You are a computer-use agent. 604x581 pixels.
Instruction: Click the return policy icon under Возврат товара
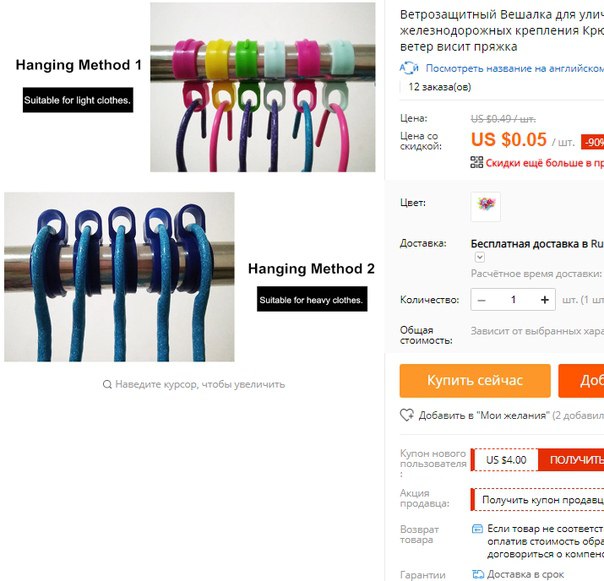(x=477, y=529)
